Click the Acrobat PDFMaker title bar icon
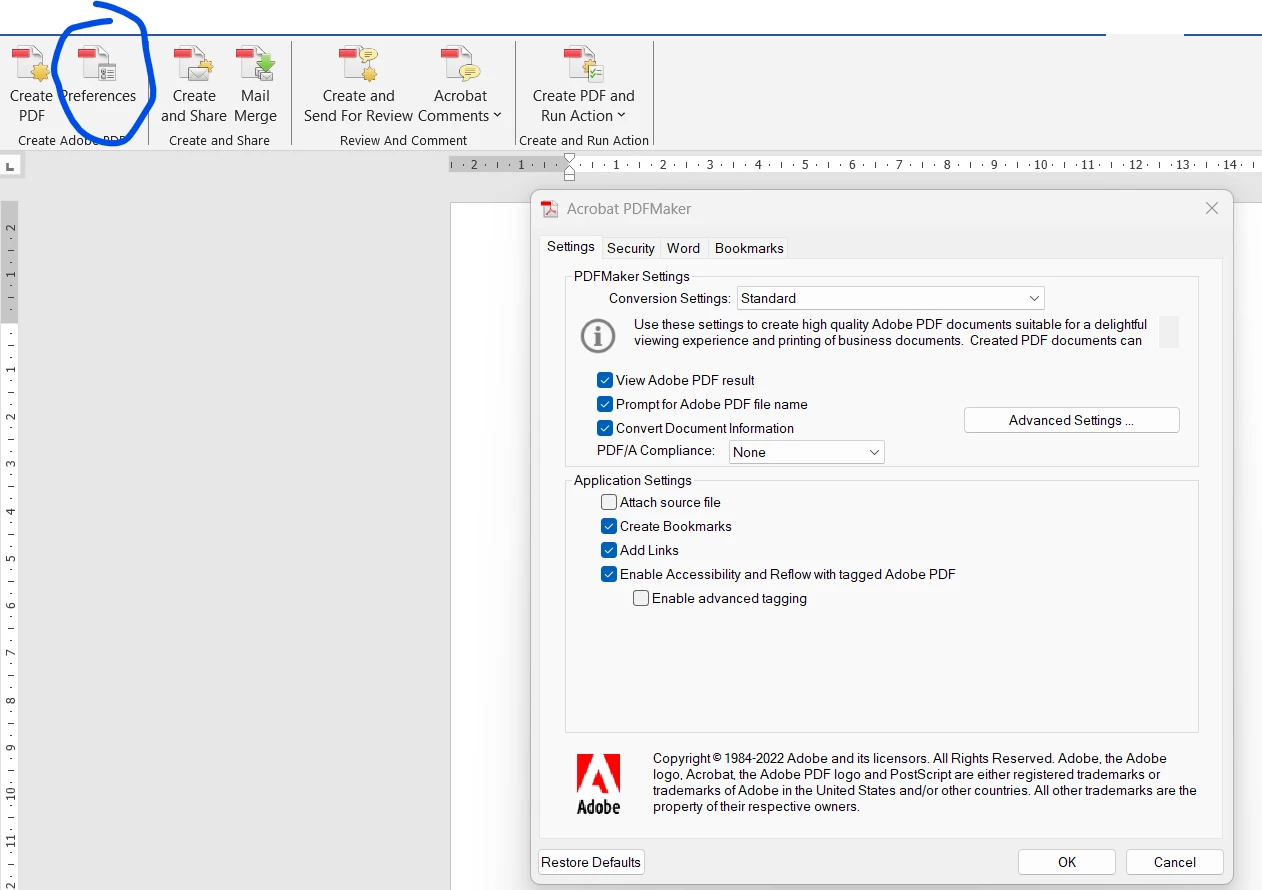This screenshot has height=890, width=1262. tap(549, 209)
